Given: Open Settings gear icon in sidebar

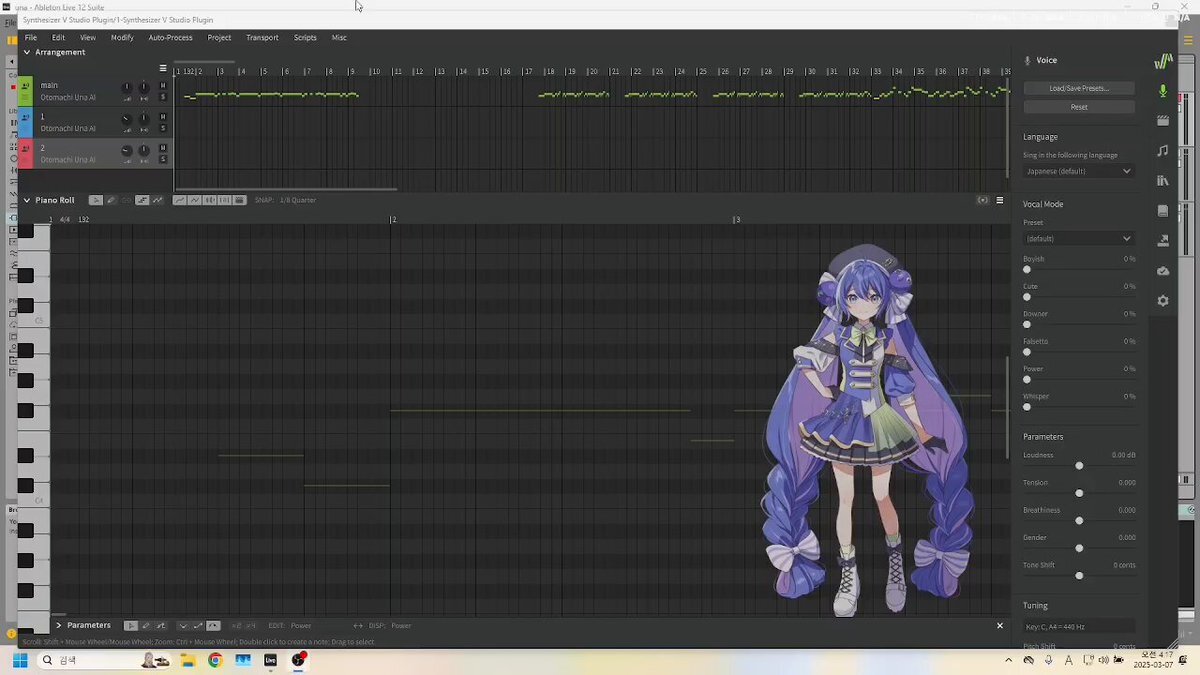Looking at the screenshot, I should pyautogui.click(x=1162, y=301).
